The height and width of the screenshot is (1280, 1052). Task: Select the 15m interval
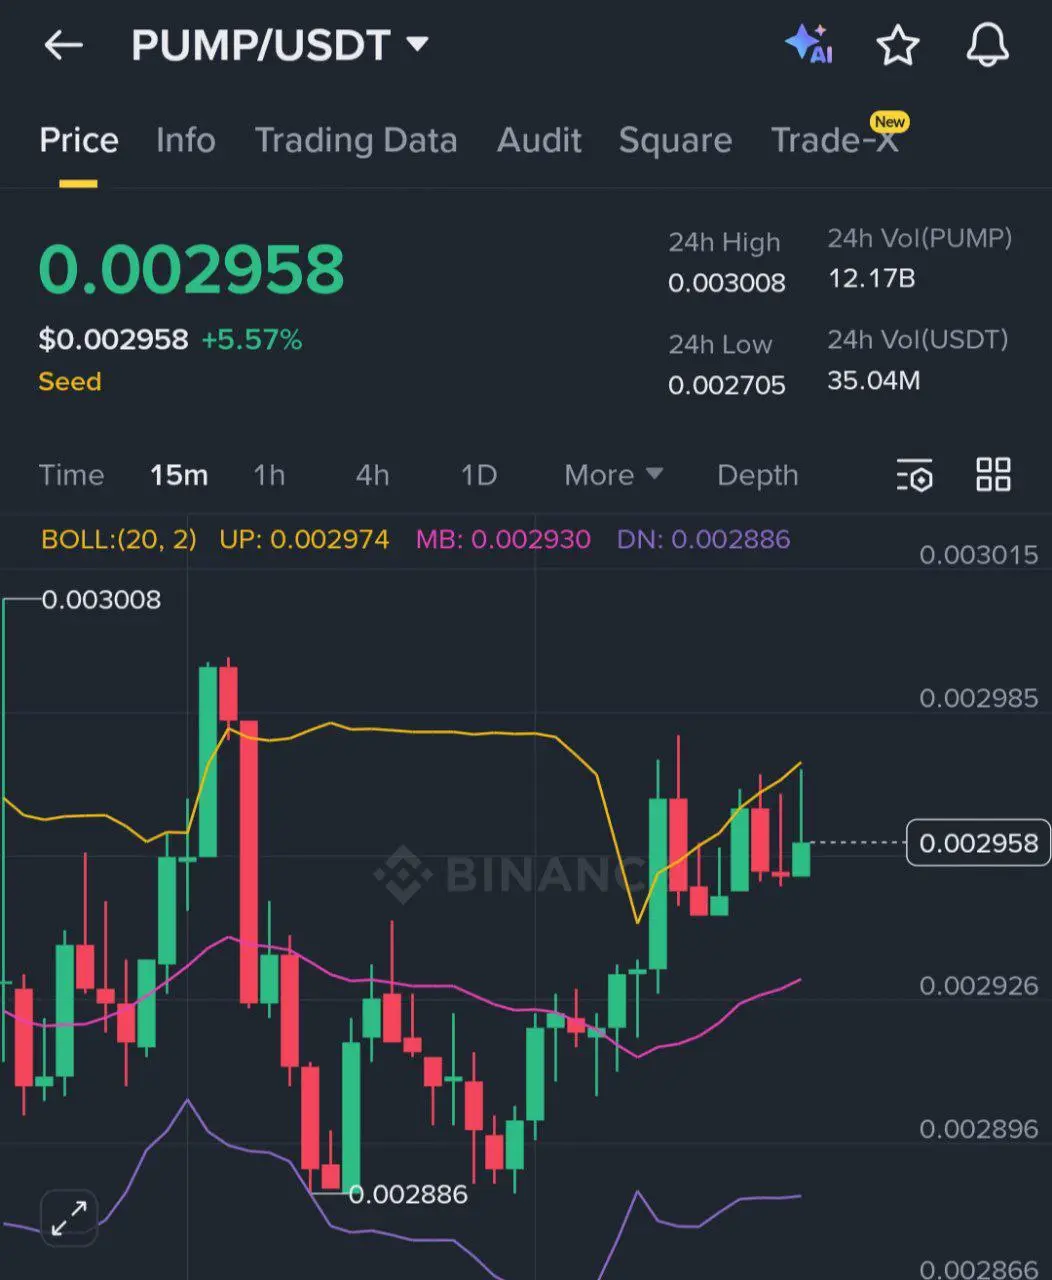point(179,475)
